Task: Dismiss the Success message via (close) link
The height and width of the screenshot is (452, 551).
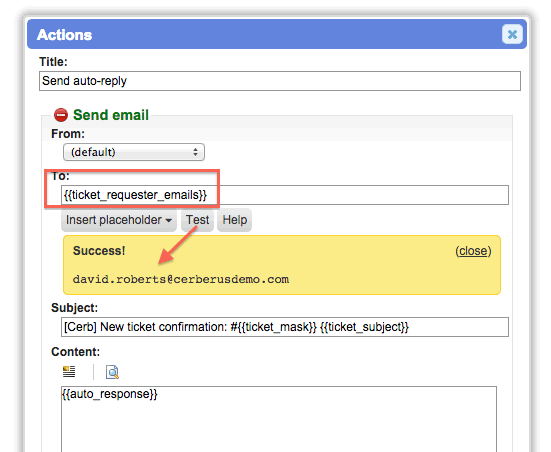Action: coord(473,251)
